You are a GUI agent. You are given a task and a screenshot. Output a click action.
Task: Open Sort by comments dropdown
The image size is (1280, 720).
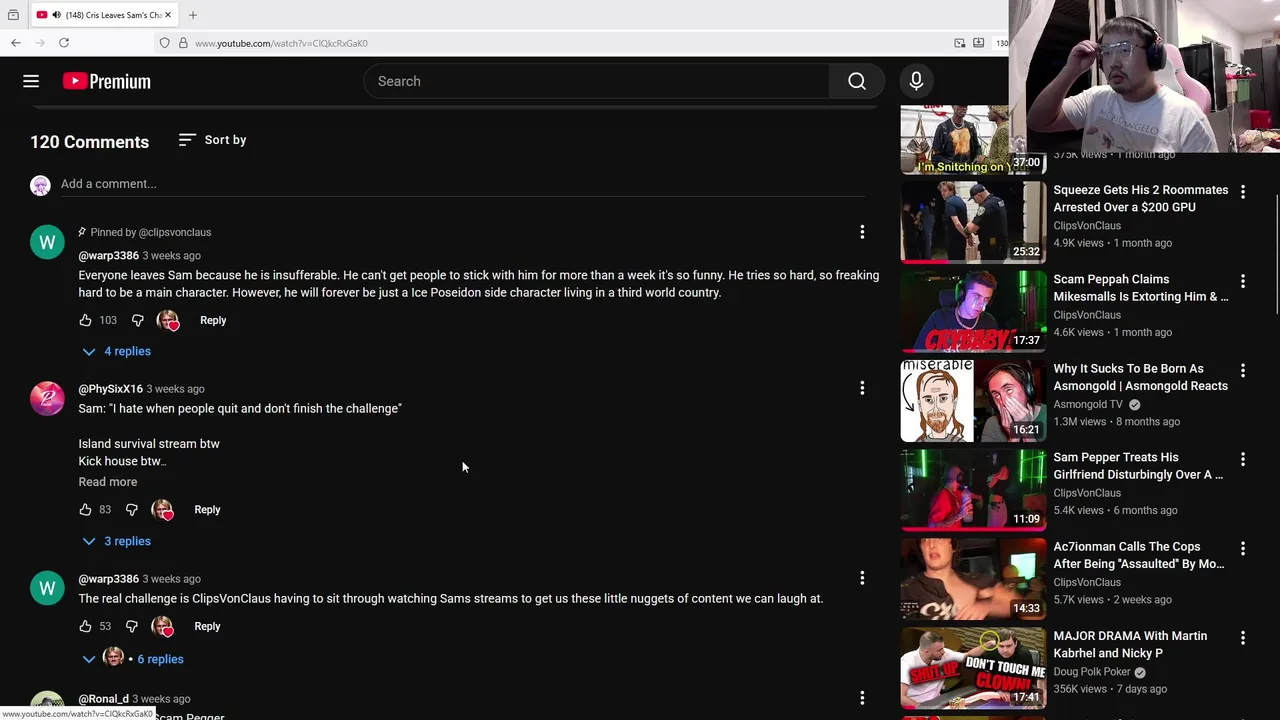click(212, 140)
